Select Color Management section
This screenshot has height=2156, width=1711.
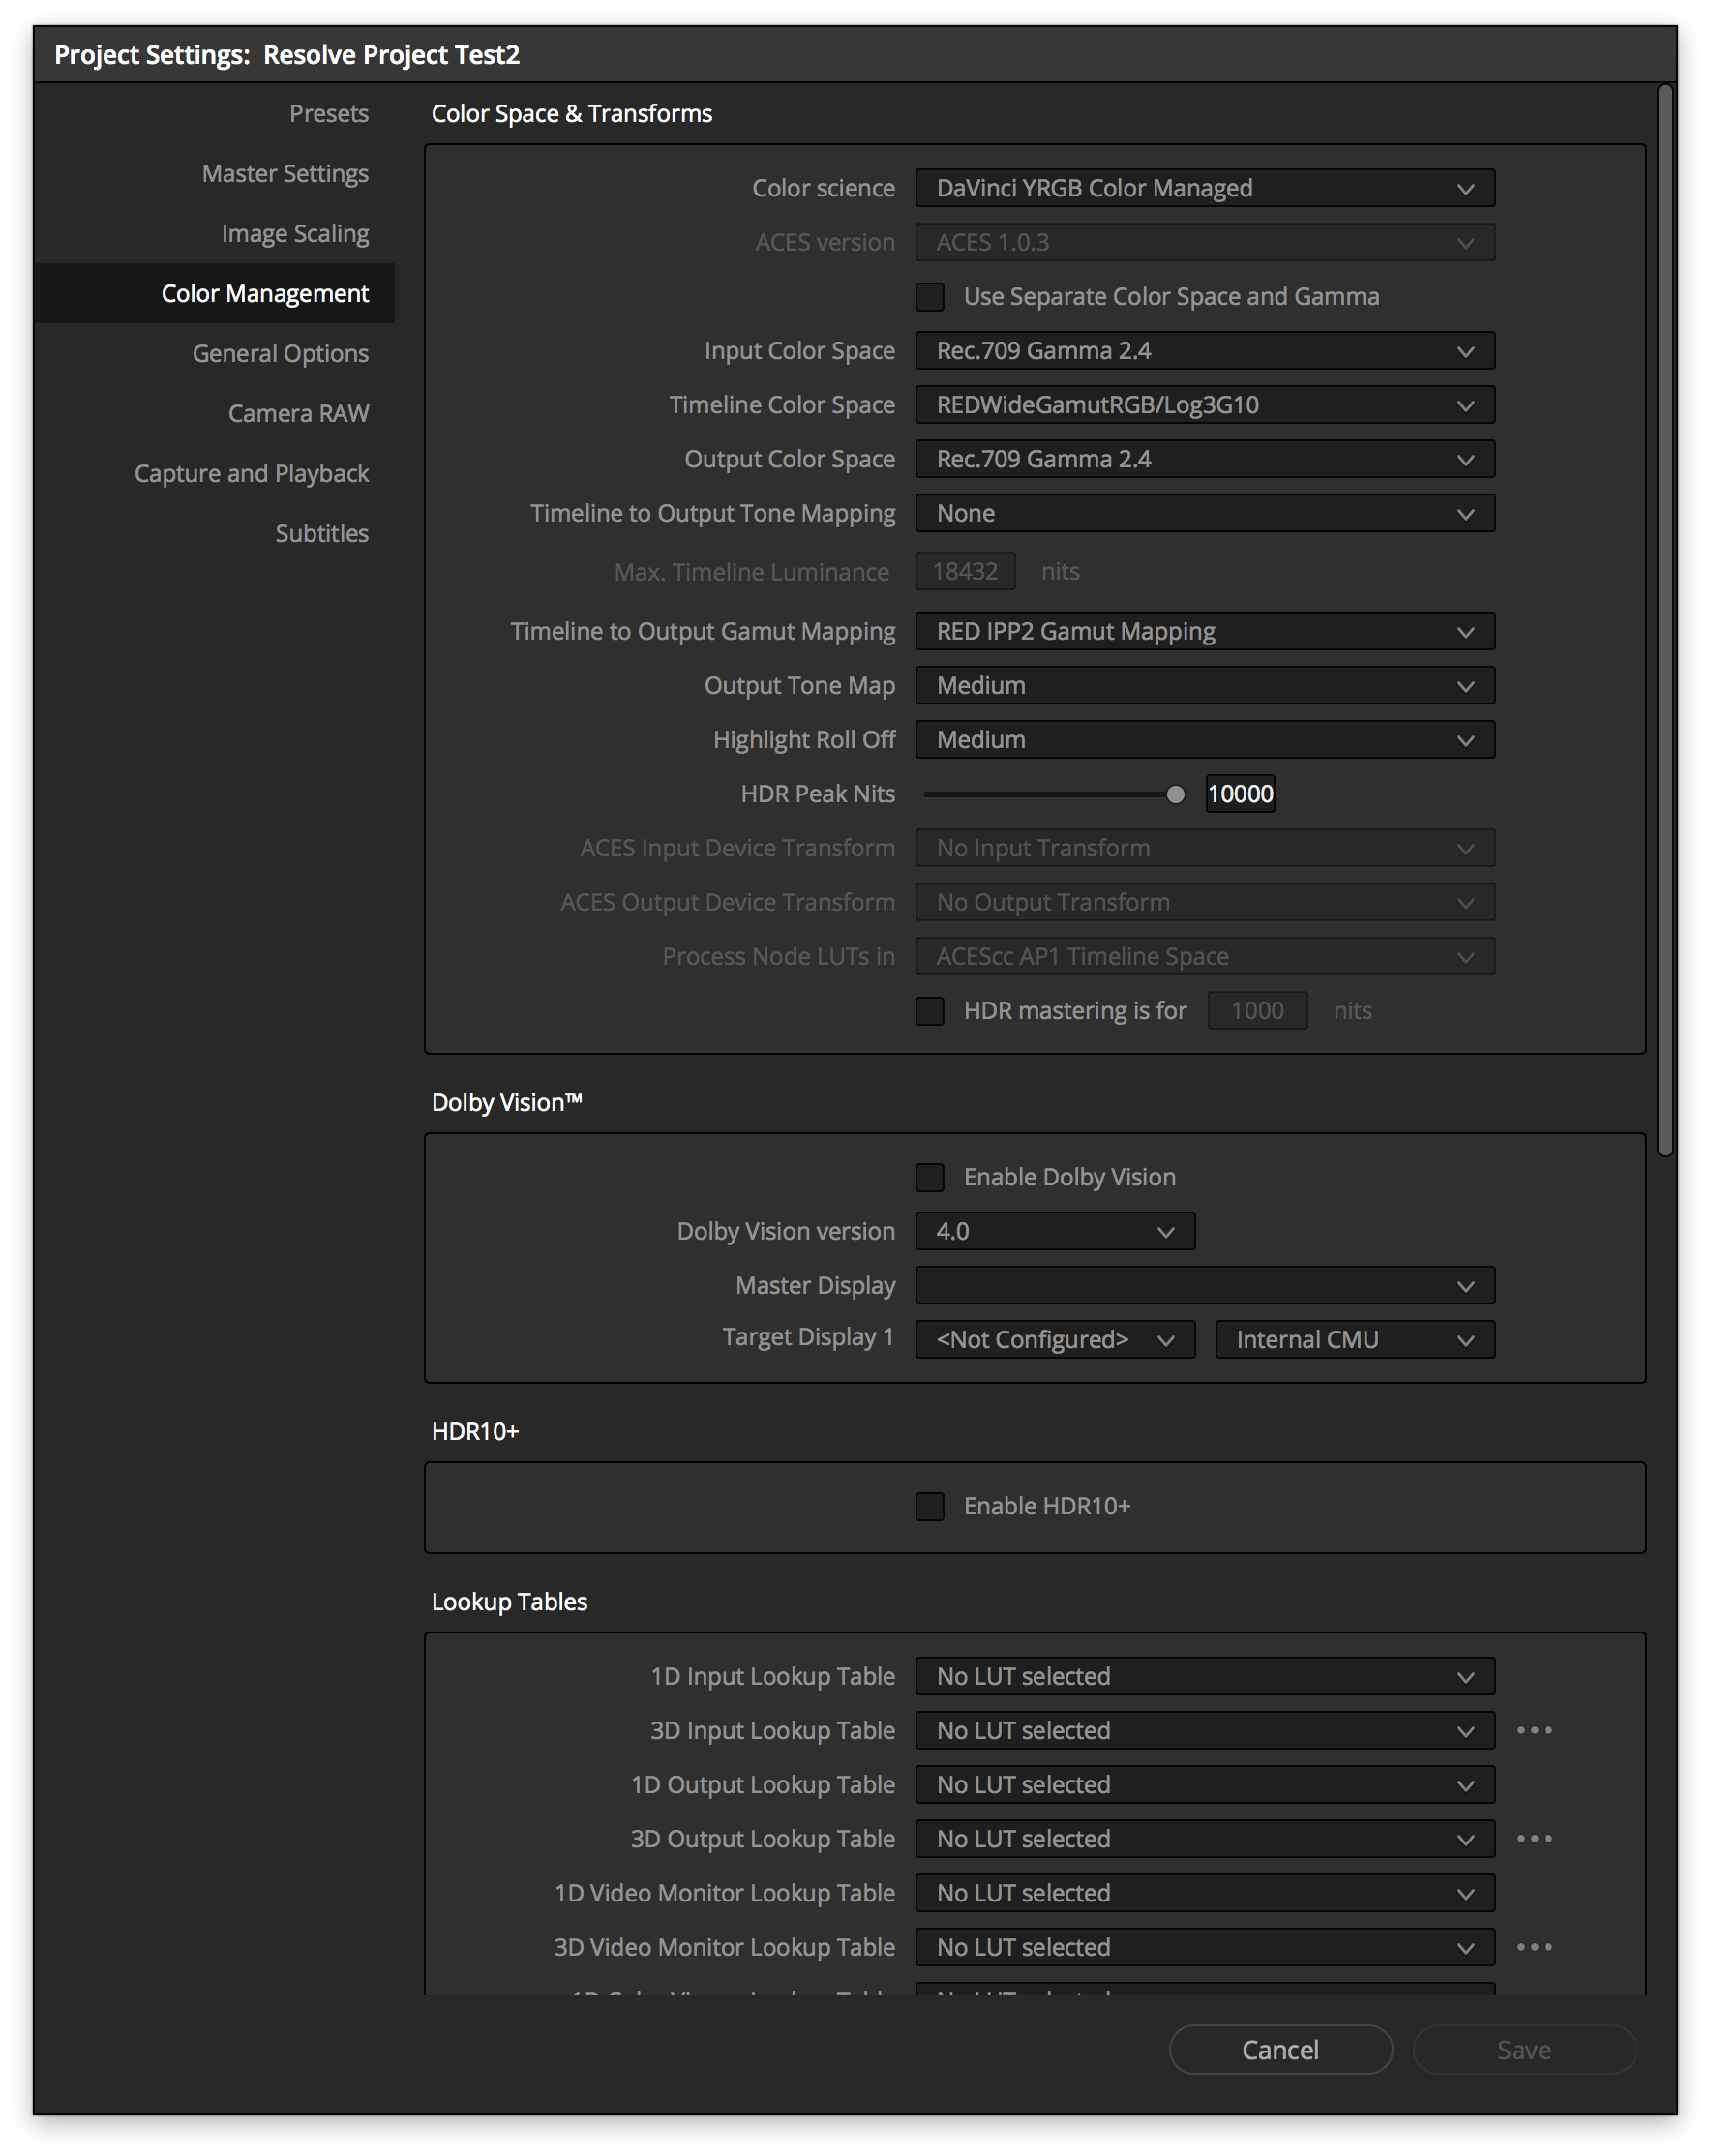click(214, 293)
